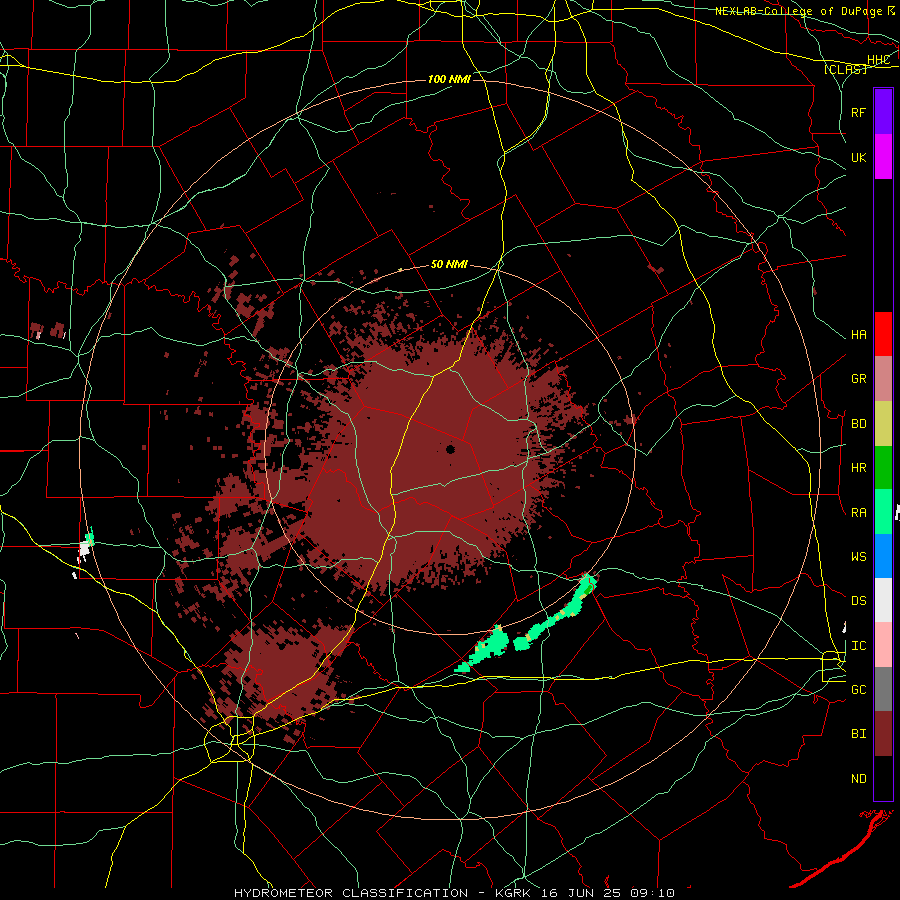Click the IC legend label
The height and width of the screenshot is (900, 900).
pyautogui.click(x=858, y=646)
